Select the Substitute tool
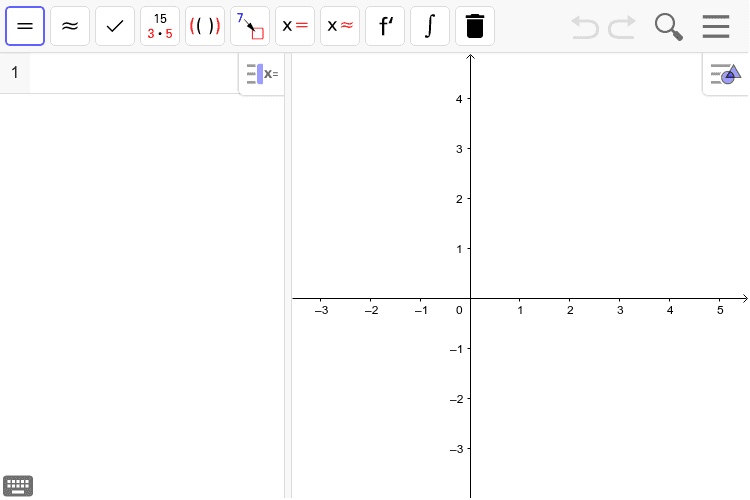 tap(250, 26)
